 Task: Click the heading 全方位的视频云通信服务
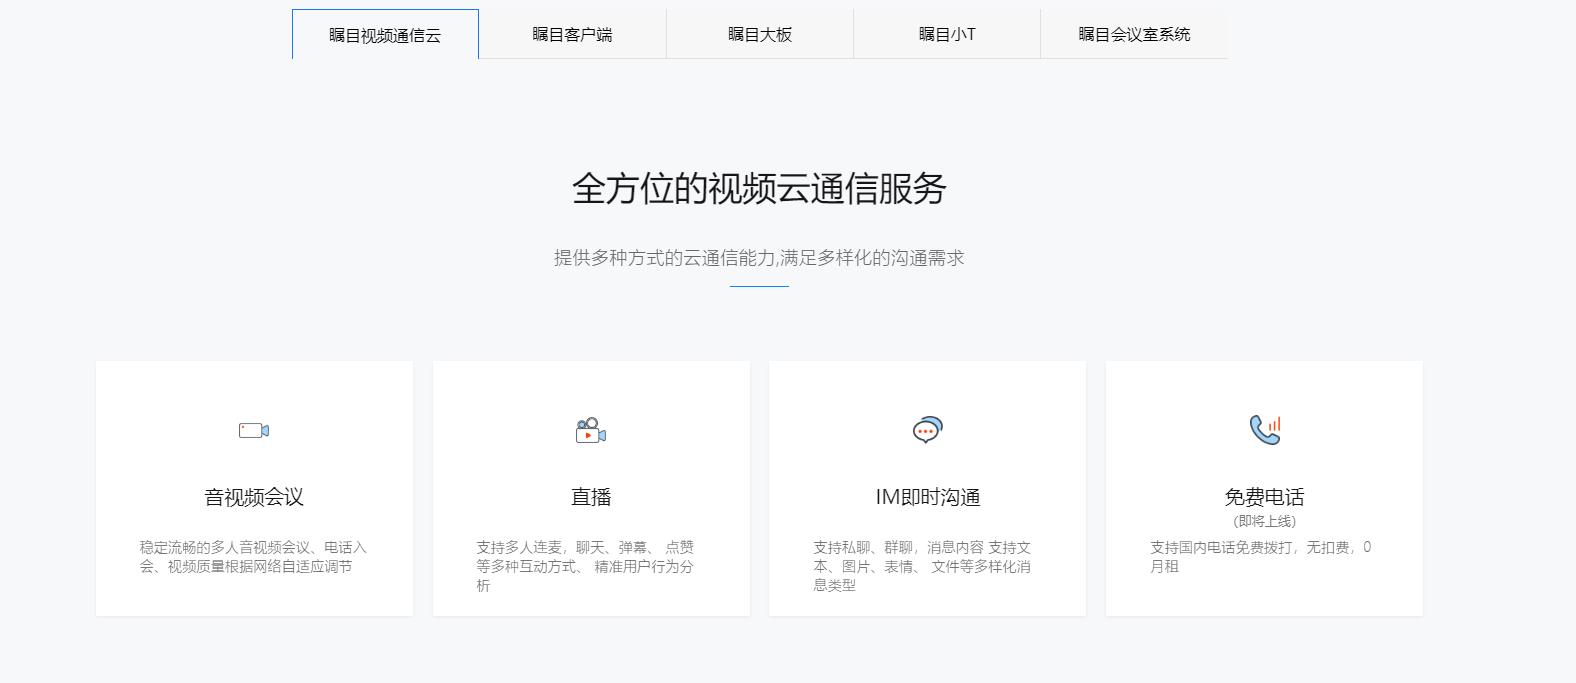coord(759,189)
